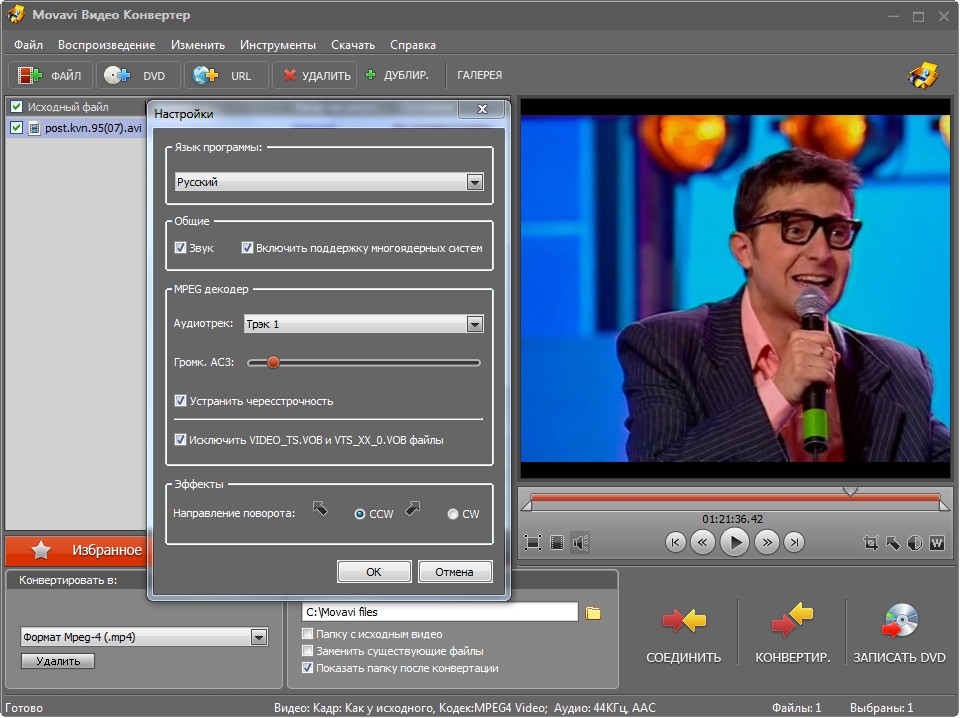Select the CW rotation radio button
960x718 pixels.
(x=453, y=514)
